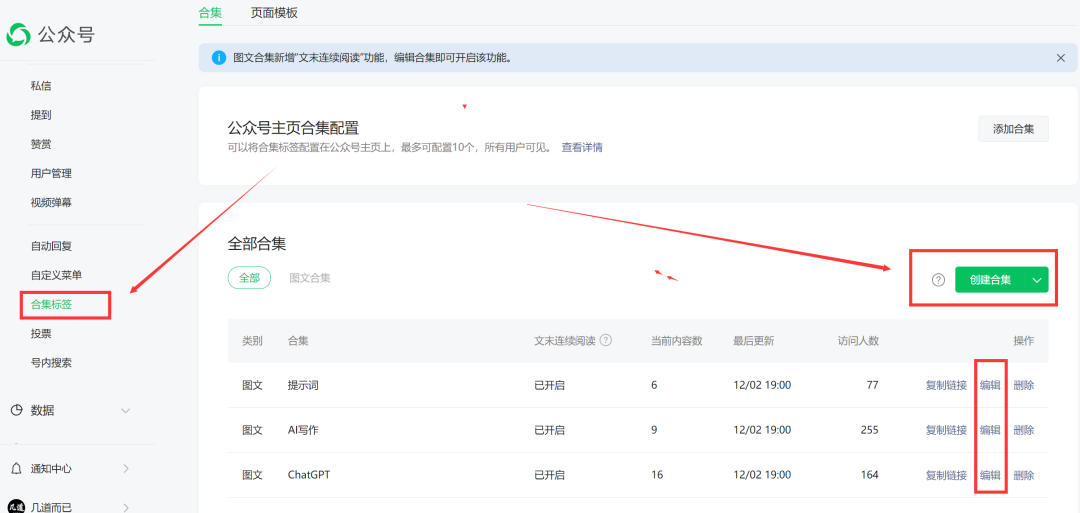
Task: Select the 全部 filter pill
Action: pyautogui.click(x=249, y=278)
